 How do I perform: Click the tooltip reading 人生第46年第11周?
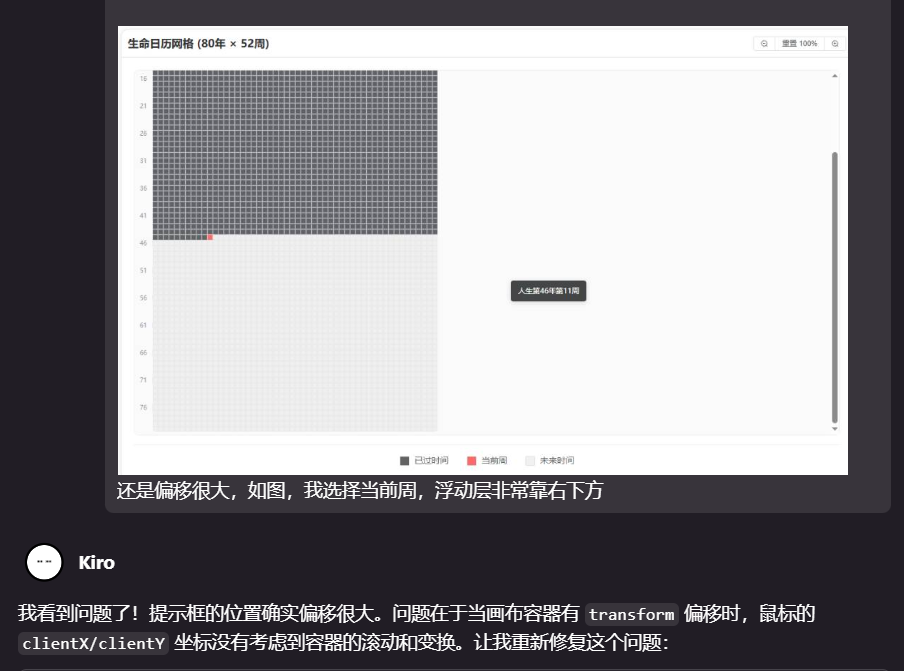548,291
